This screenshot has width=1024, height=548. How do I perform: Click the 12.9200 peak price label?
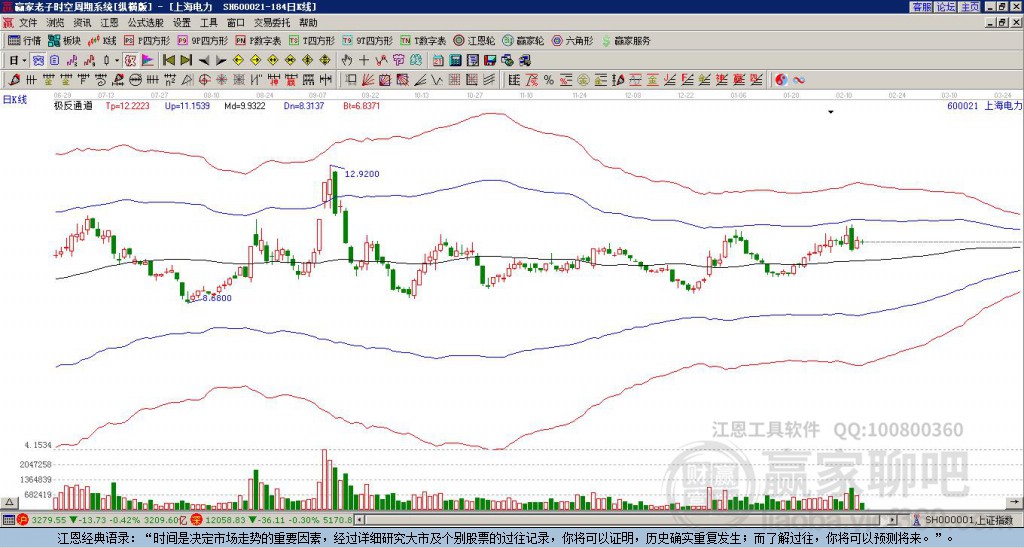point(362,173)
